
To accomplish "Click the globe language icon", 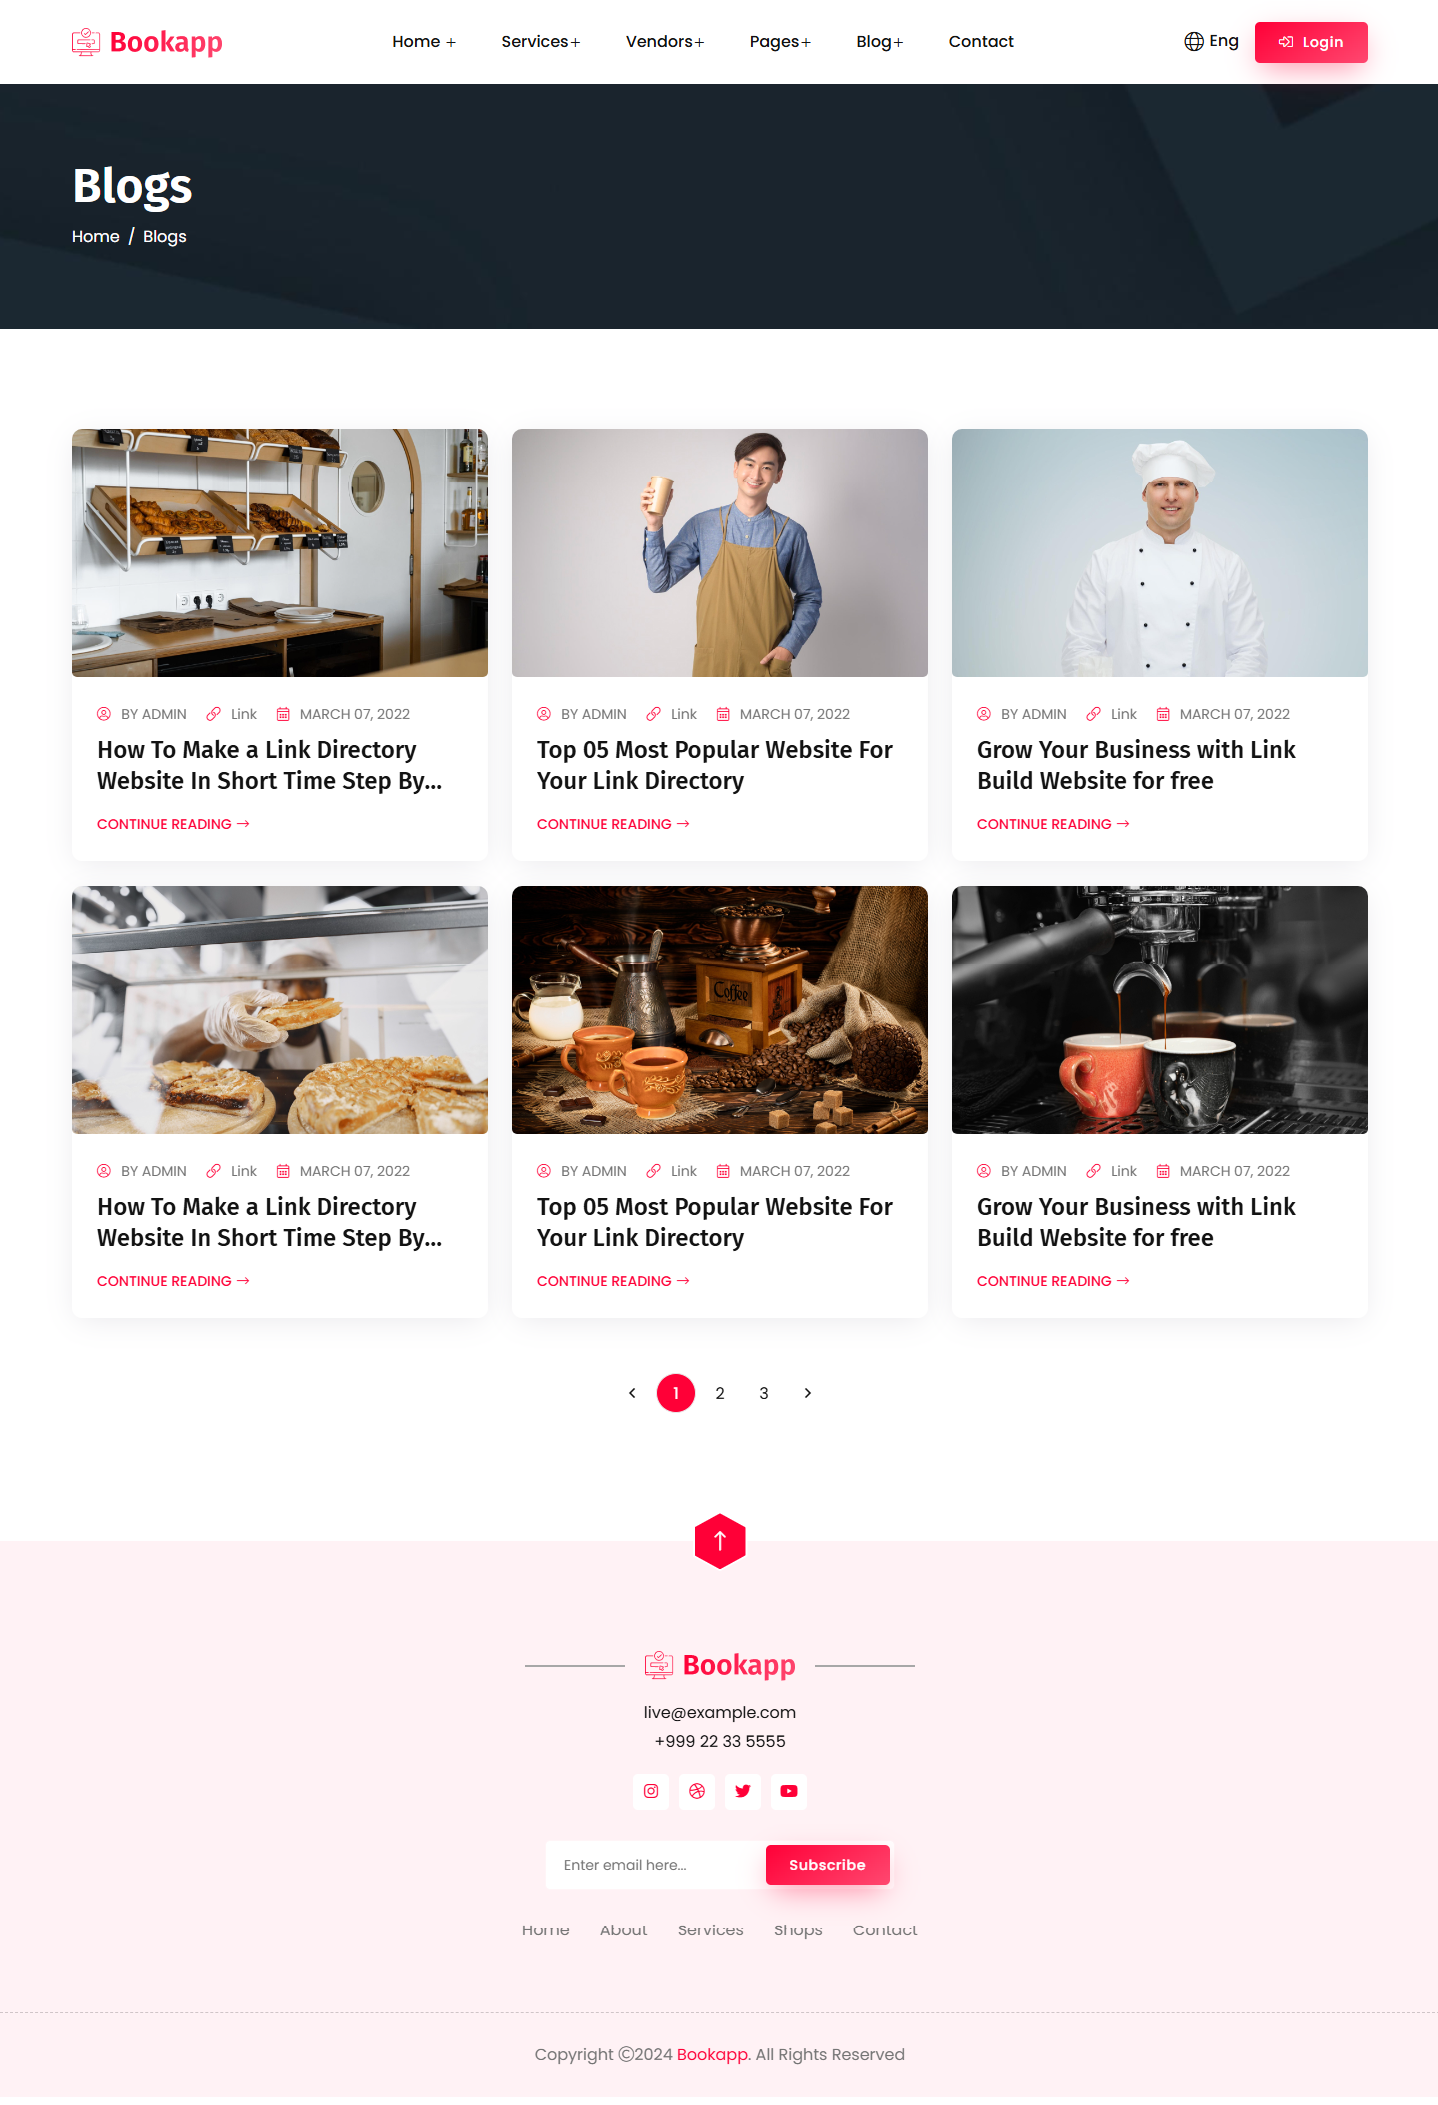I will point(1193,41).
